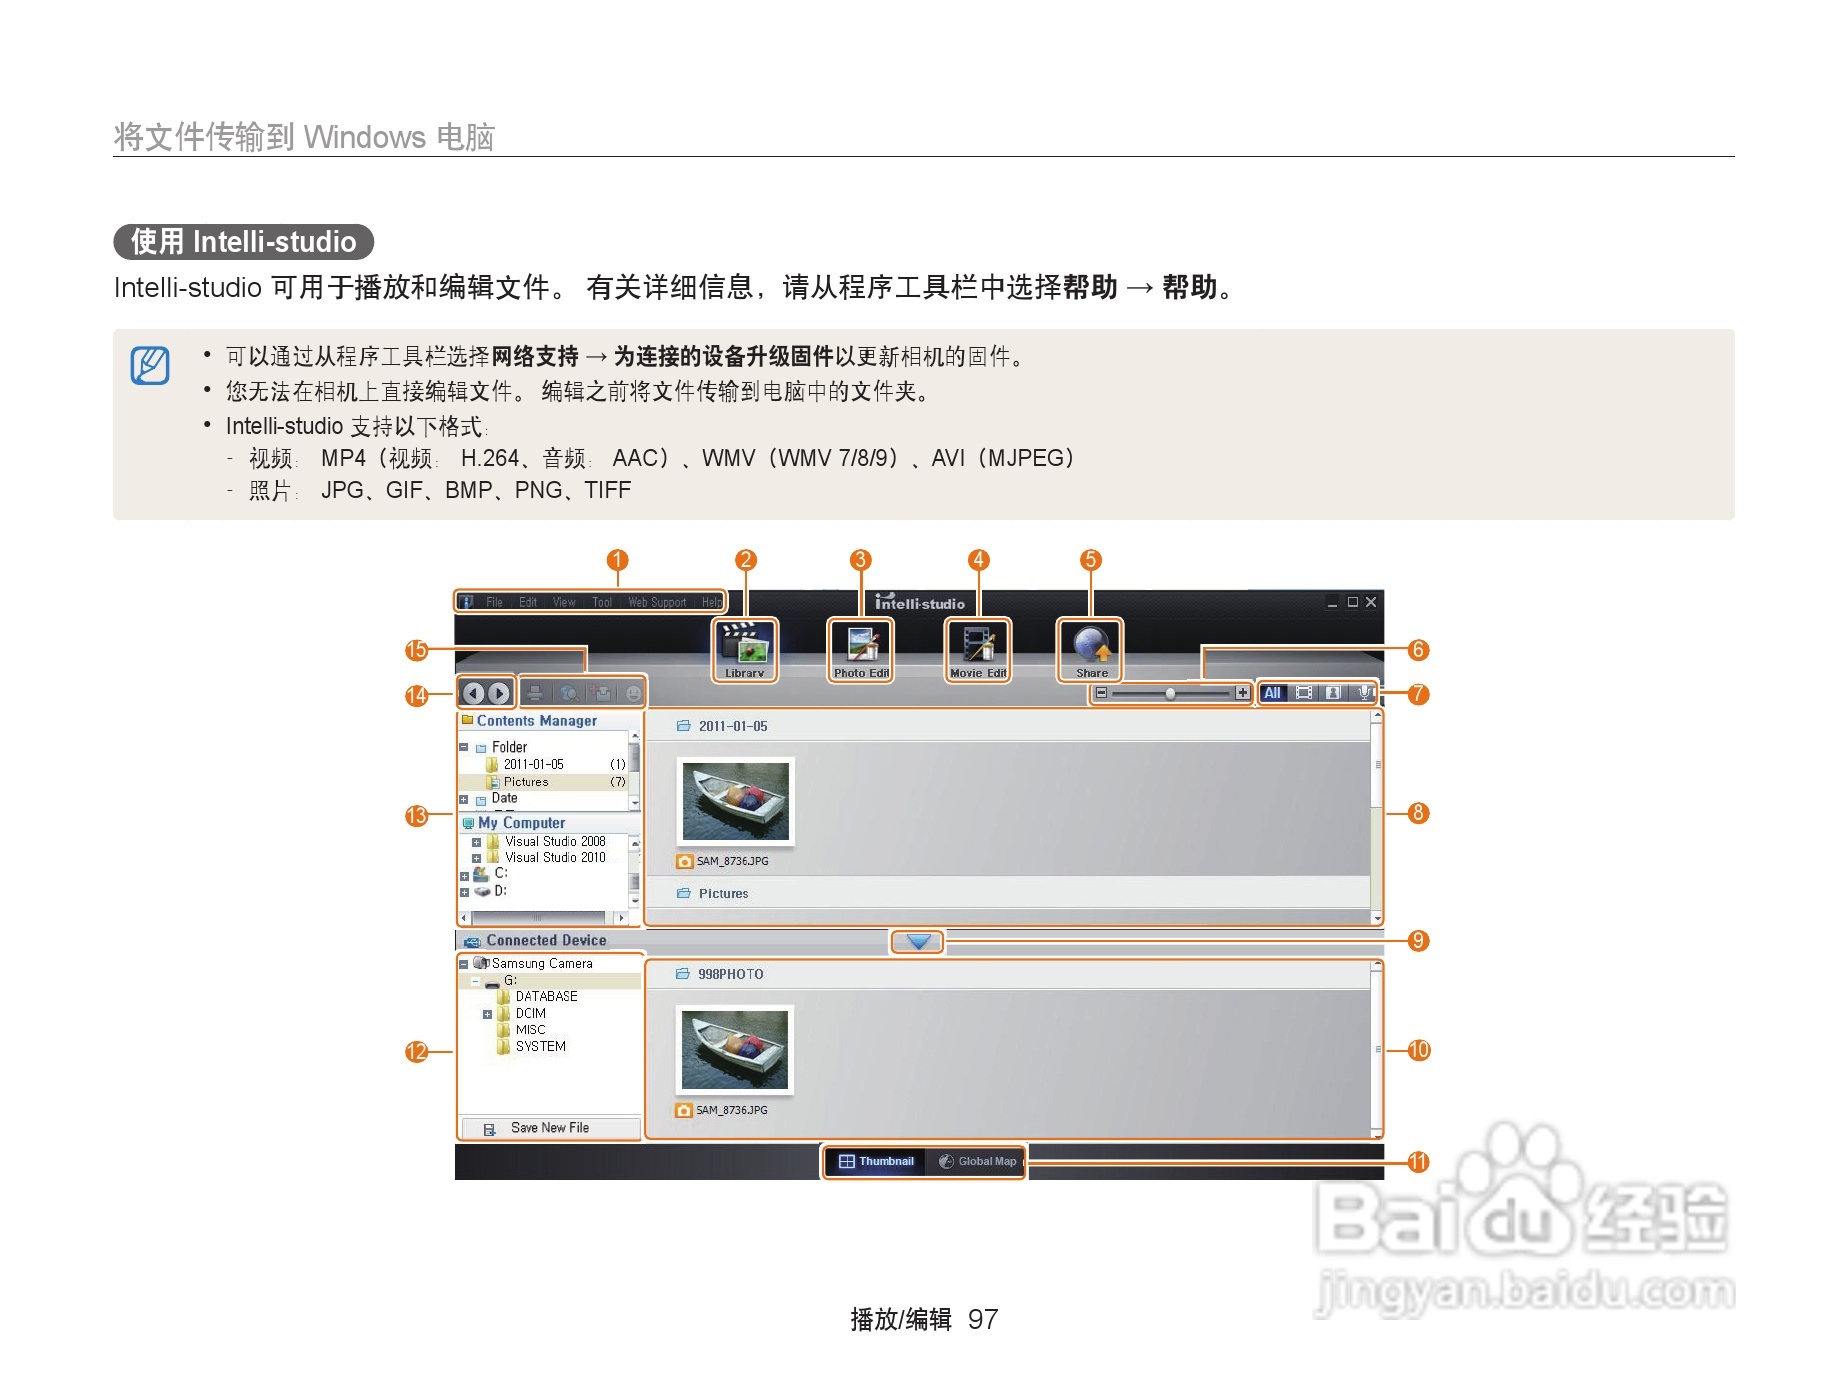Open the View menu

pos(564,602)
